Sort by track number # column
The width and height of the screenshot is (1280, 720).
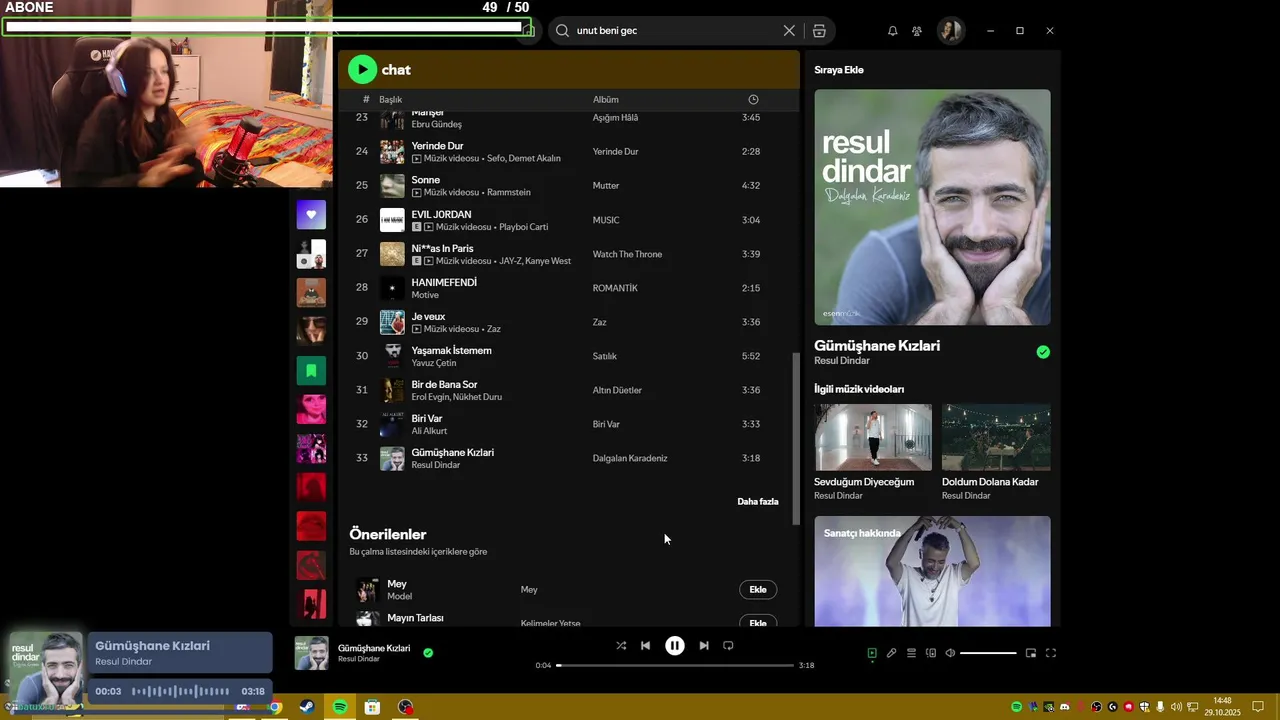tap(366, 100)
